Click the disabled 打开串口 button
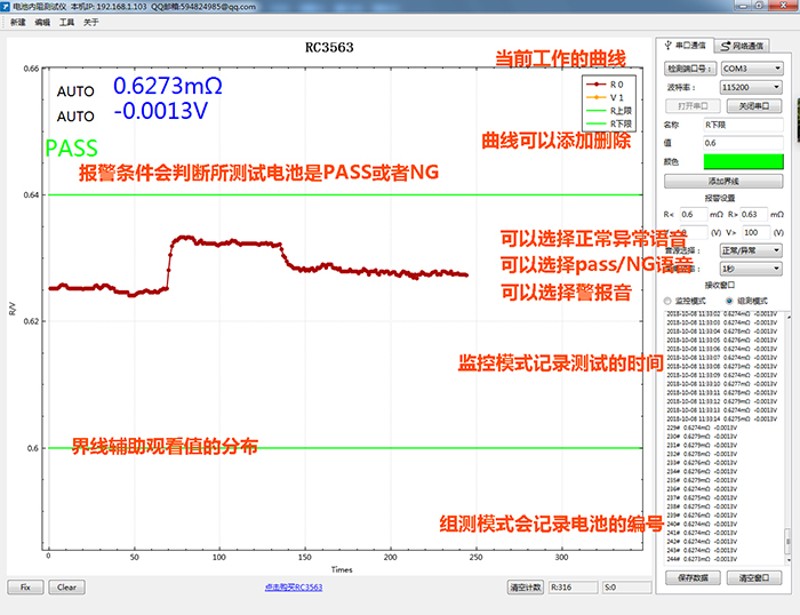The height and width of the screenshot is (615, 800). pos(693,106)
